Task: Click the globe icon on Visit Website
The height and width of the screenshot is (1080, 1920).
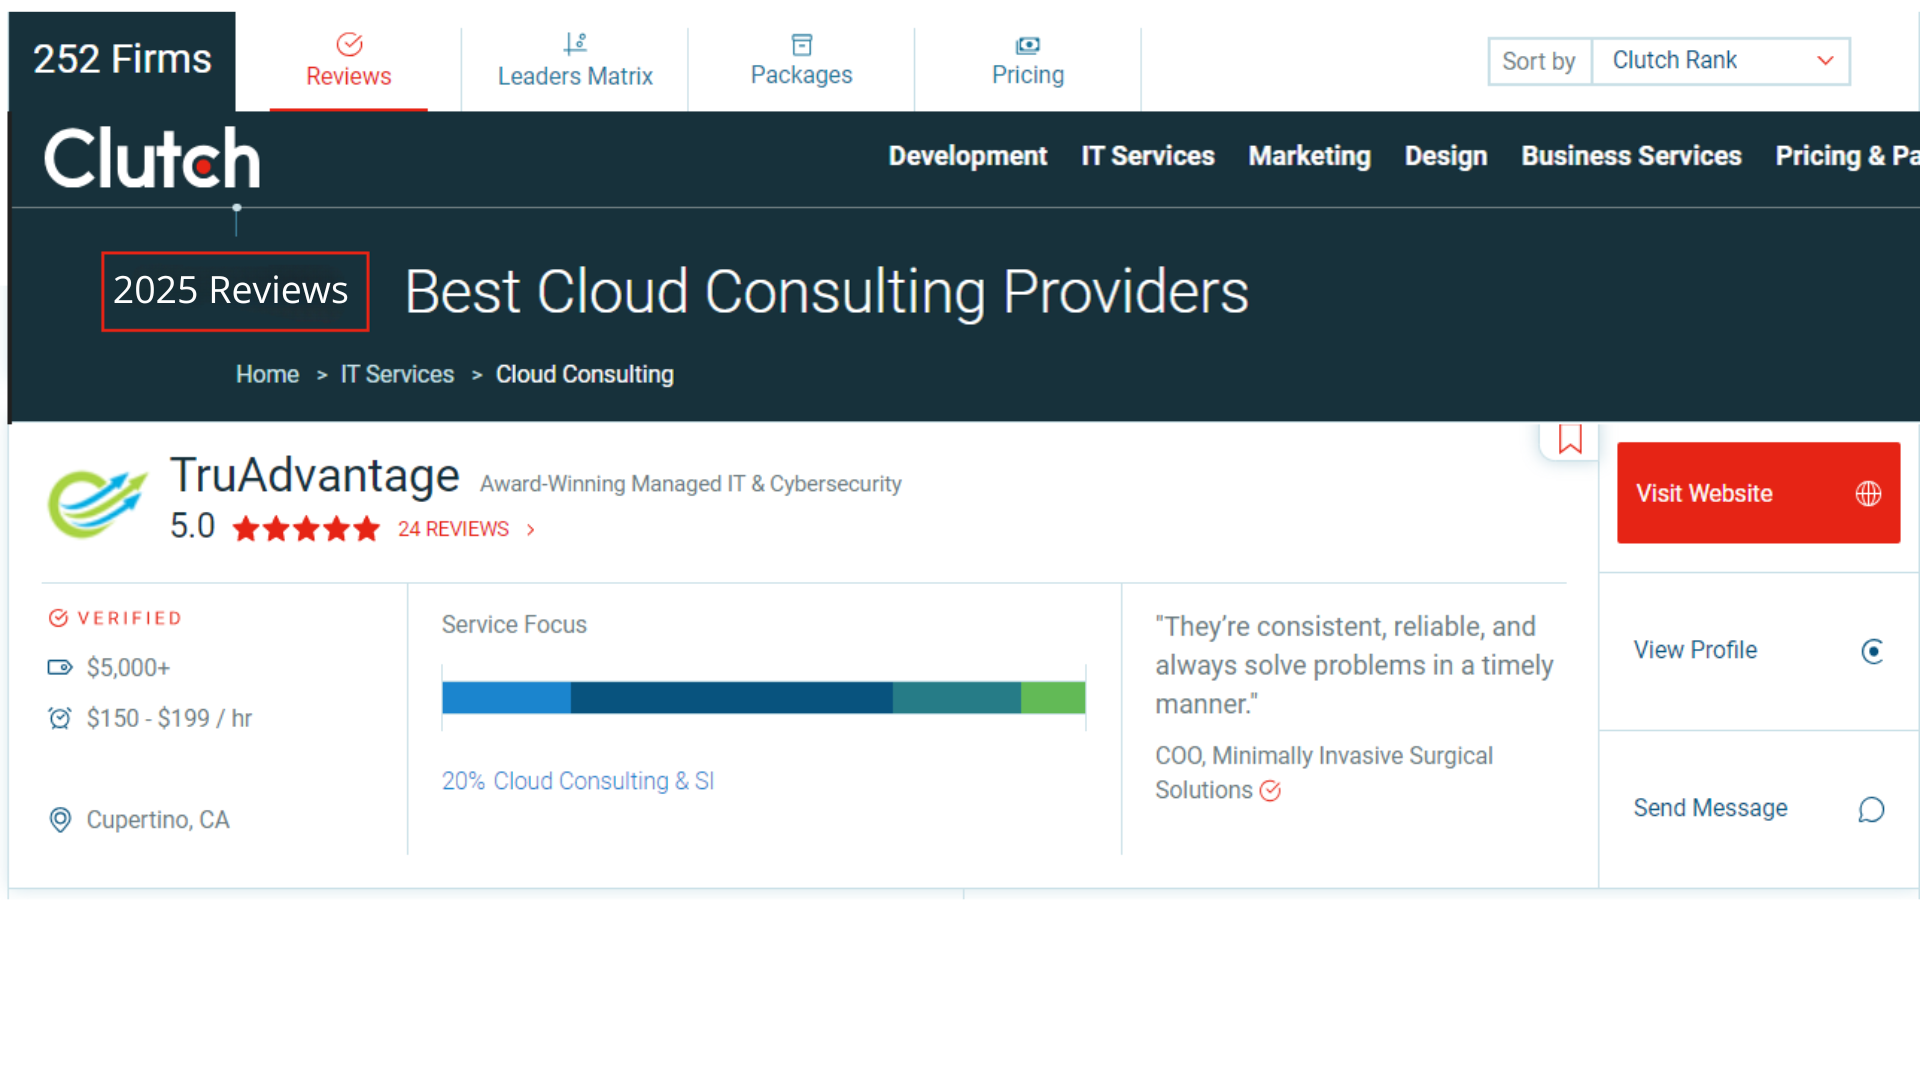Action: click(1868, 494)
